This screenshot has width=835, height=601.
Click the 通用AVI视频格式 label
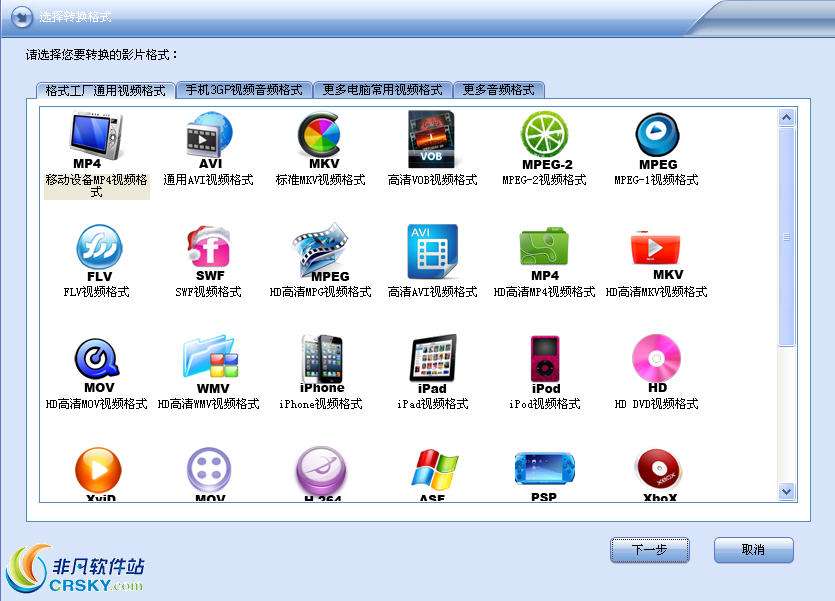[208, 180]
